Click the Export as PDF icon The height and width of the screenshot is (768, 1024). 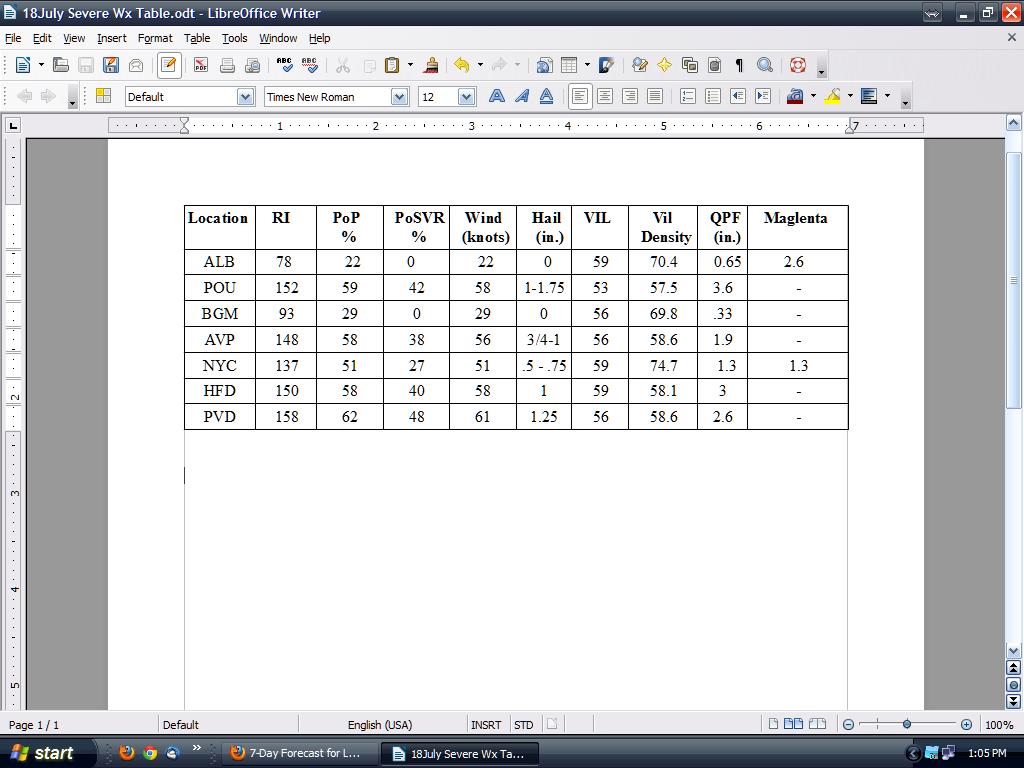coord(201,65)
